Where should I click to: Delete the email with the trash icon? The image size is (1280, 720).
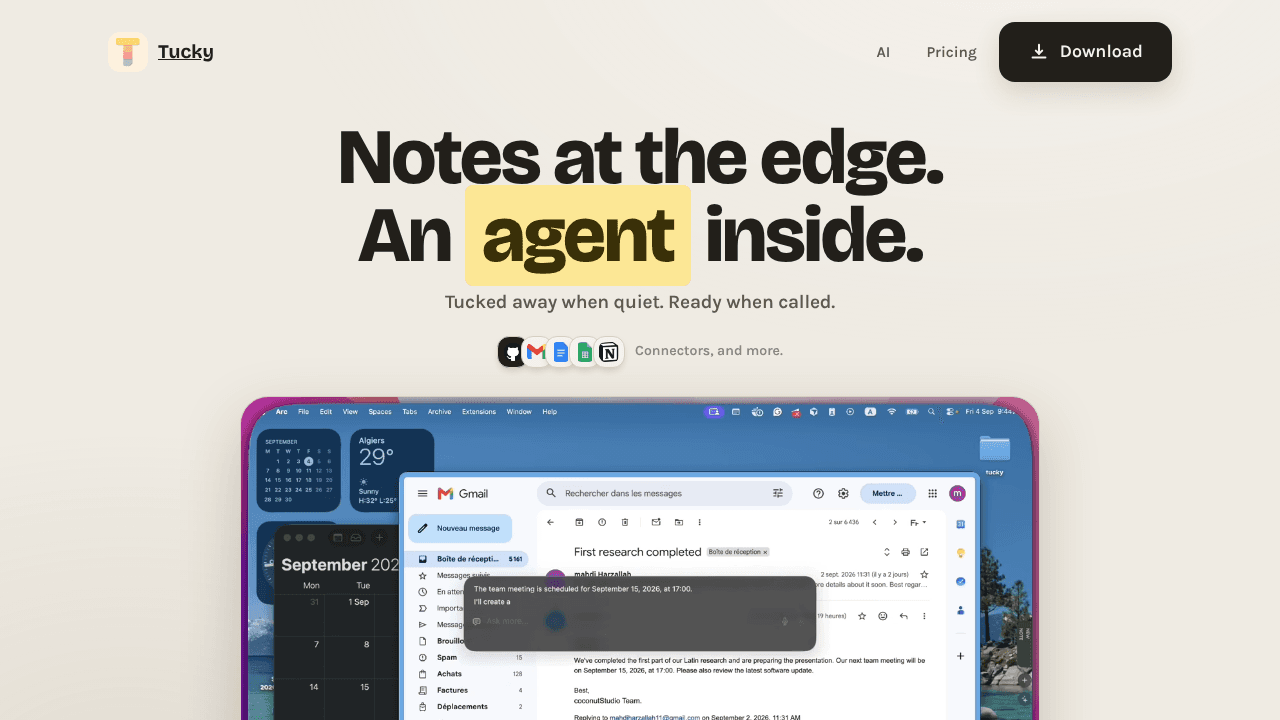pyautogui.click(x=625, y=522)
